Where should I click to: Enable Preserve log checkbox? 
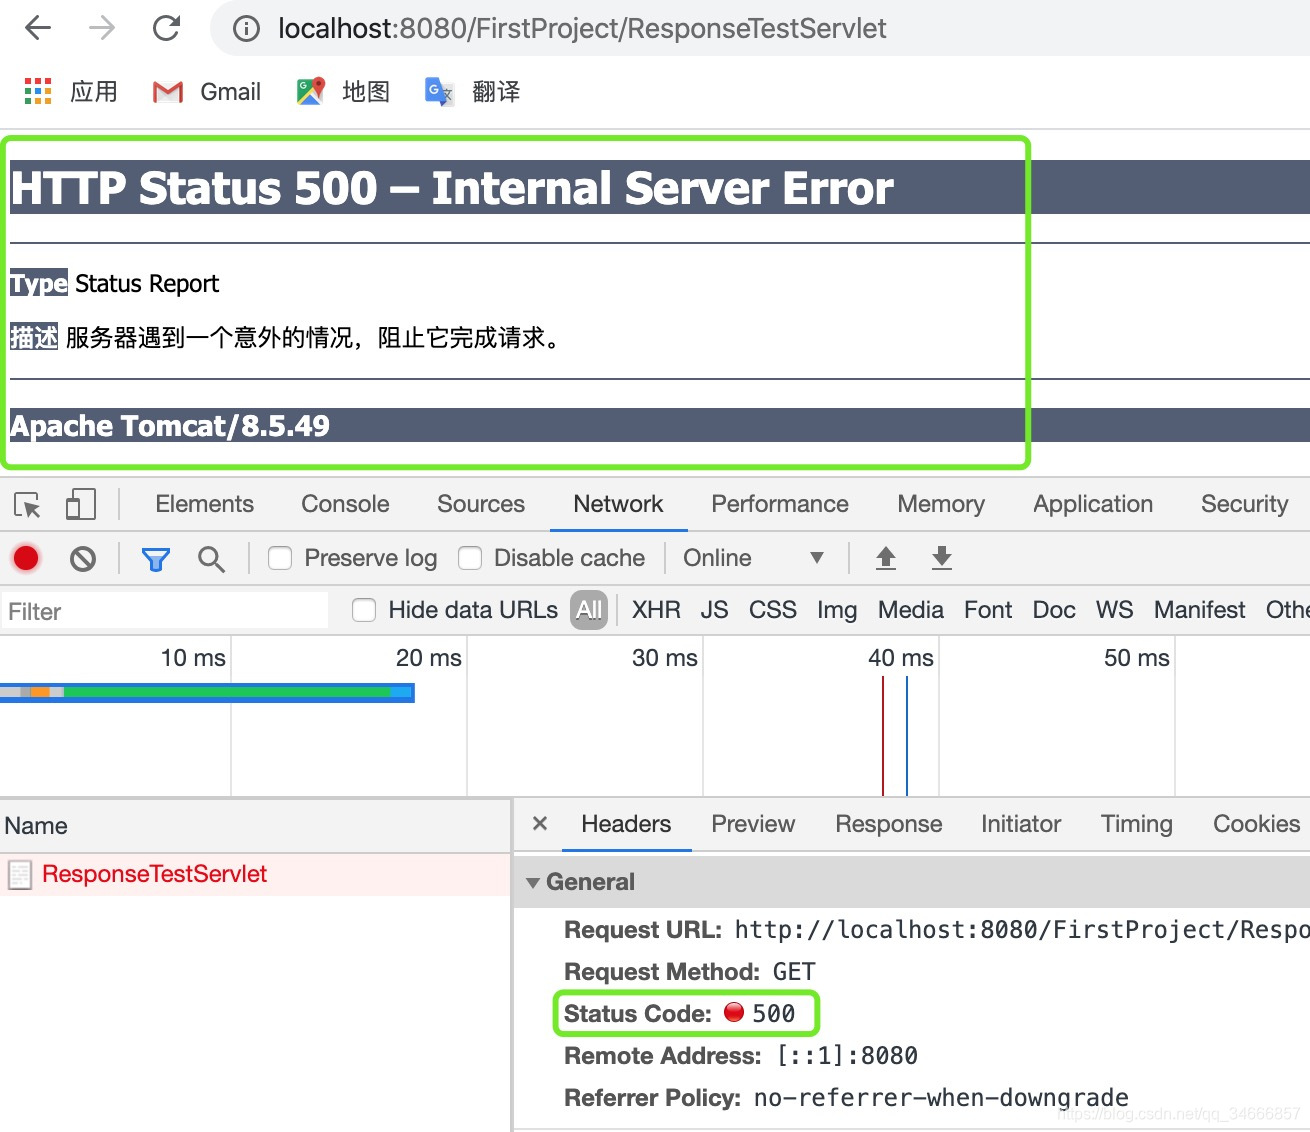(280, 558)
